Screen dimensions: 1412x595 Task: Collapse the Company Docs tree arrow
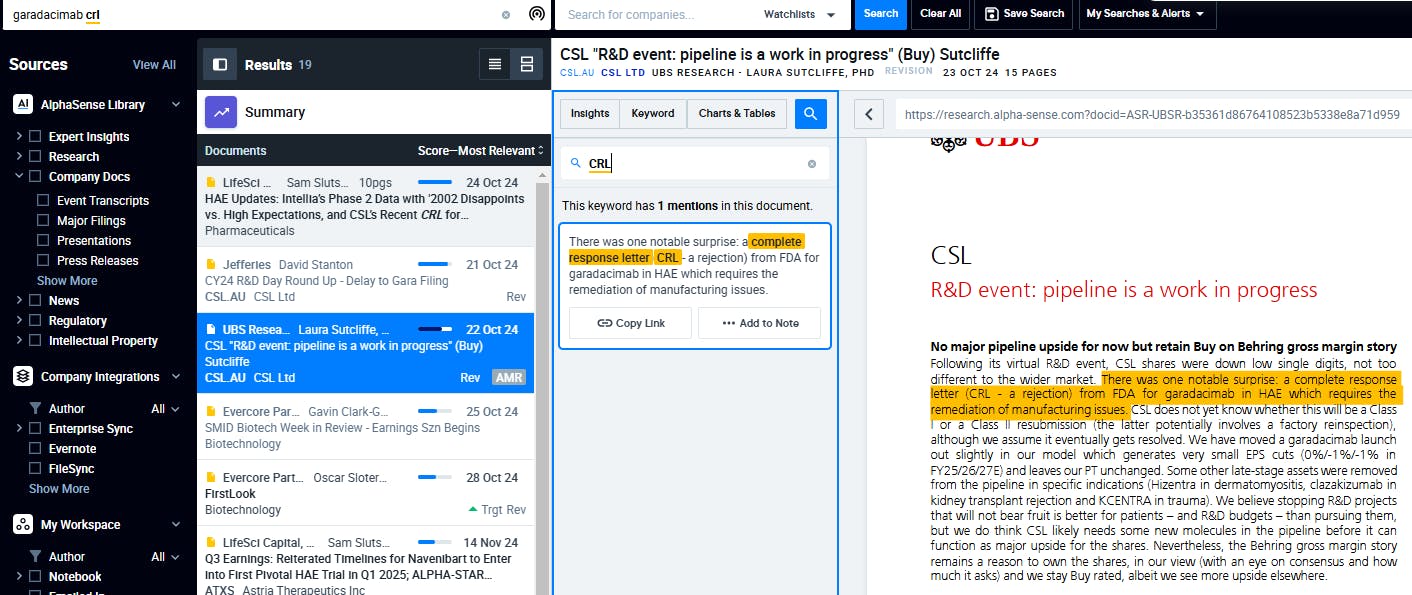click(x=19, y=177)
